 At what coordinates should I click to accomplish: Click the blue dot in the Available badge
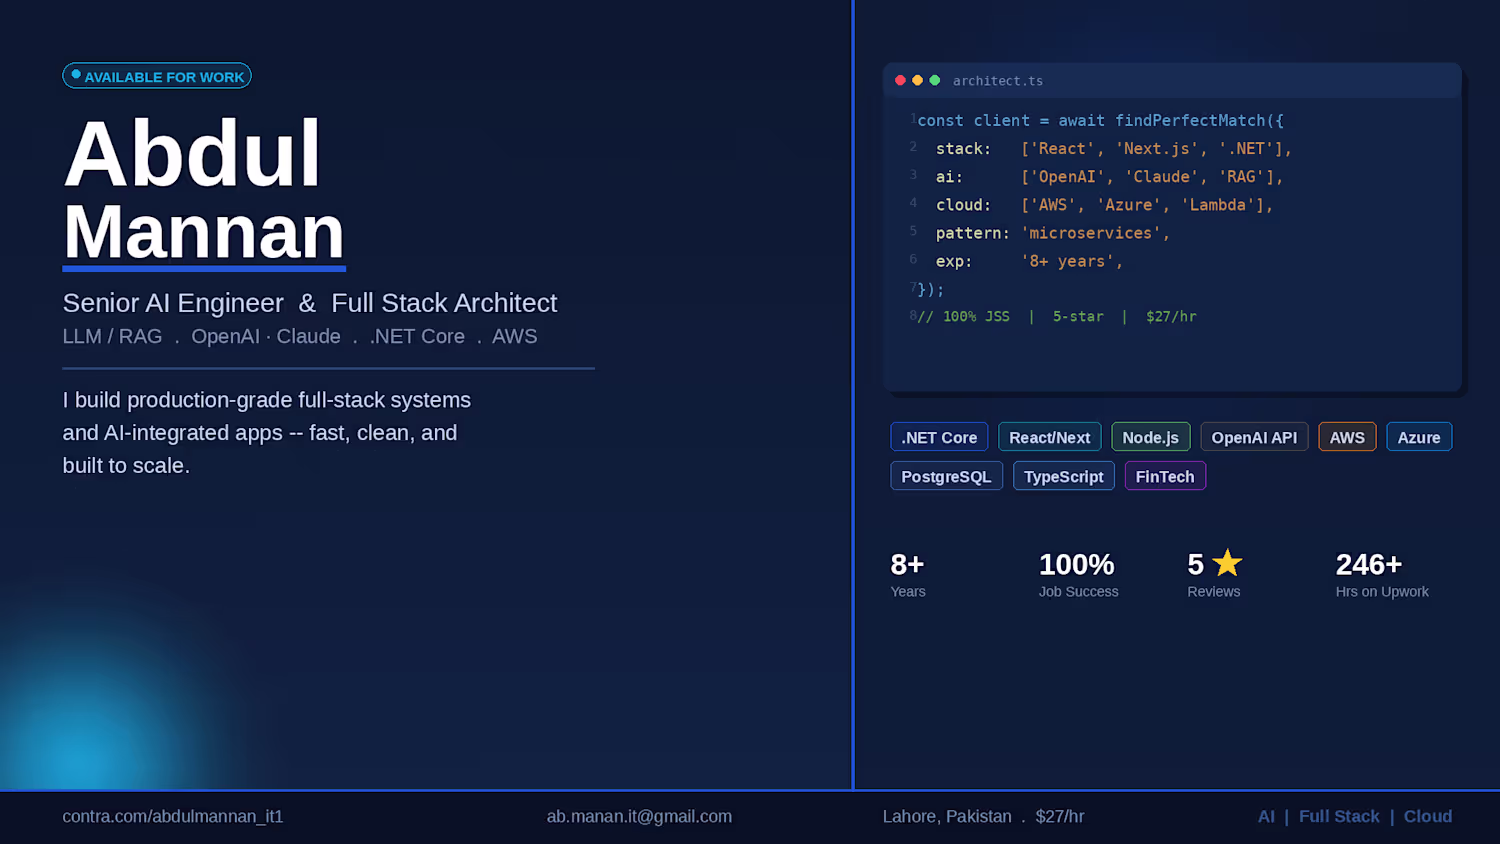[76, 74]
